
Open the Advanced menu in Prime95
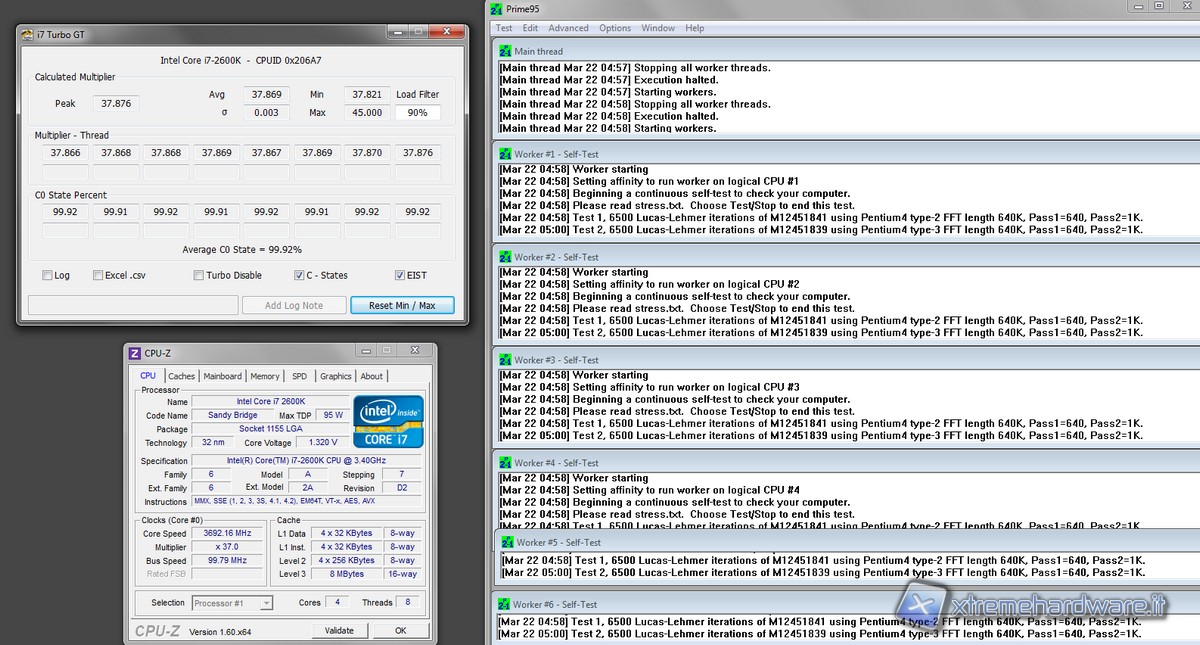pos(568,28)
